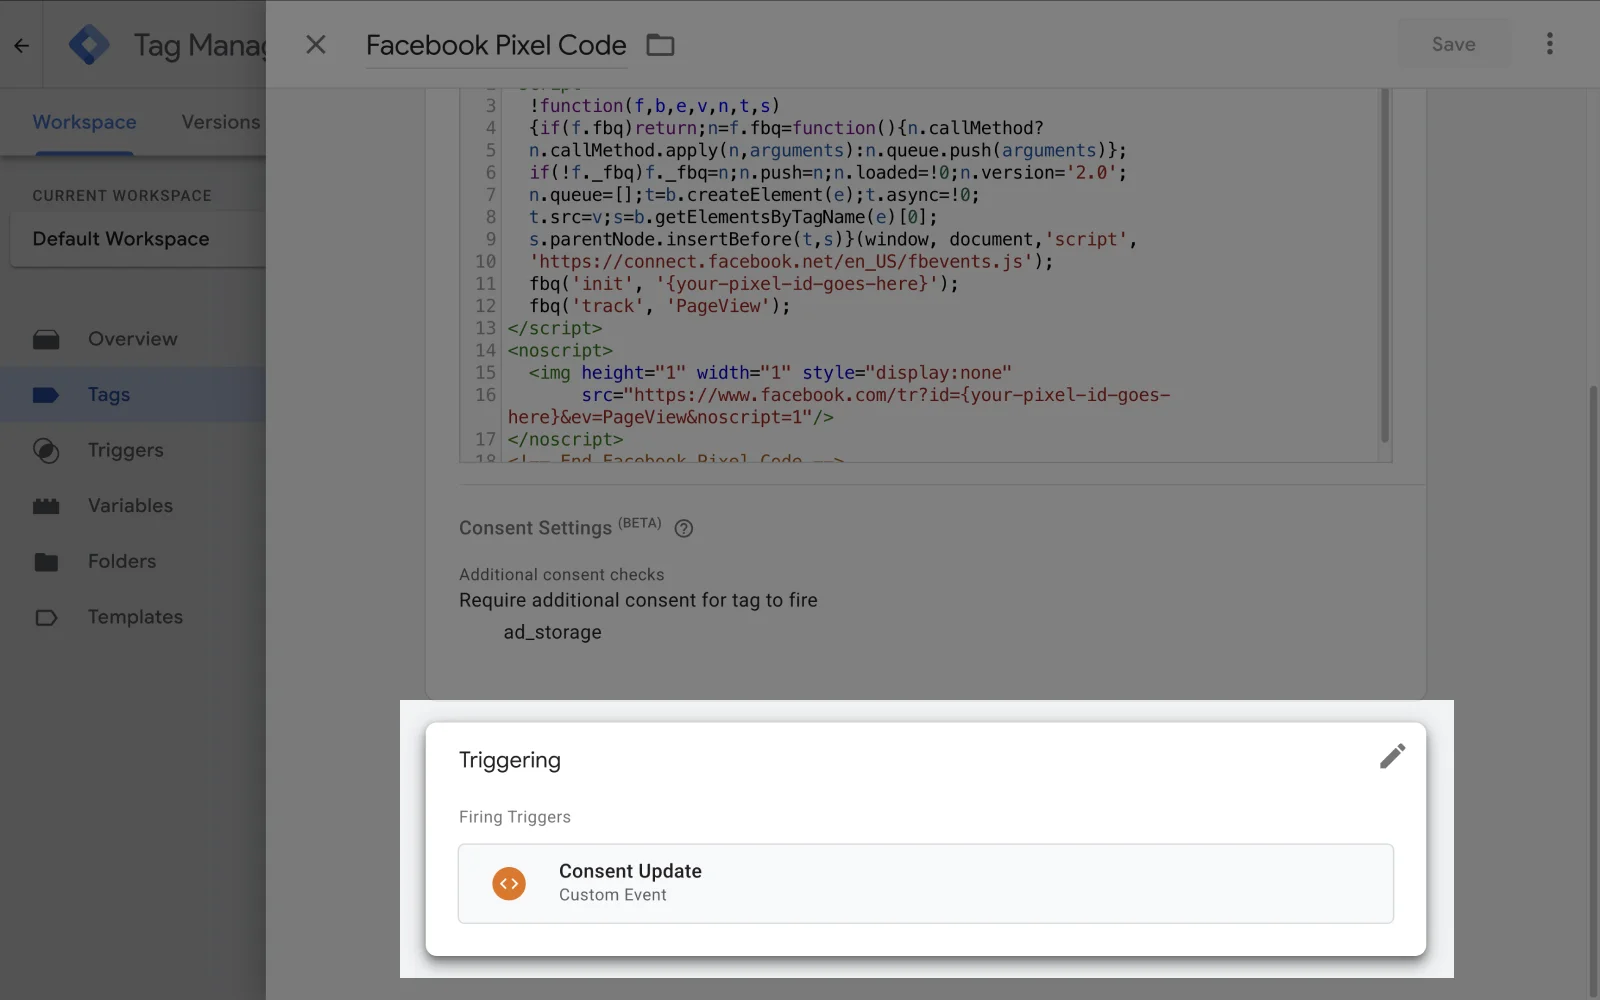This screenshot has width=1600, height=1000.
Task: Click the pencil edit icon in Triggering
Action: [1392, 756]
